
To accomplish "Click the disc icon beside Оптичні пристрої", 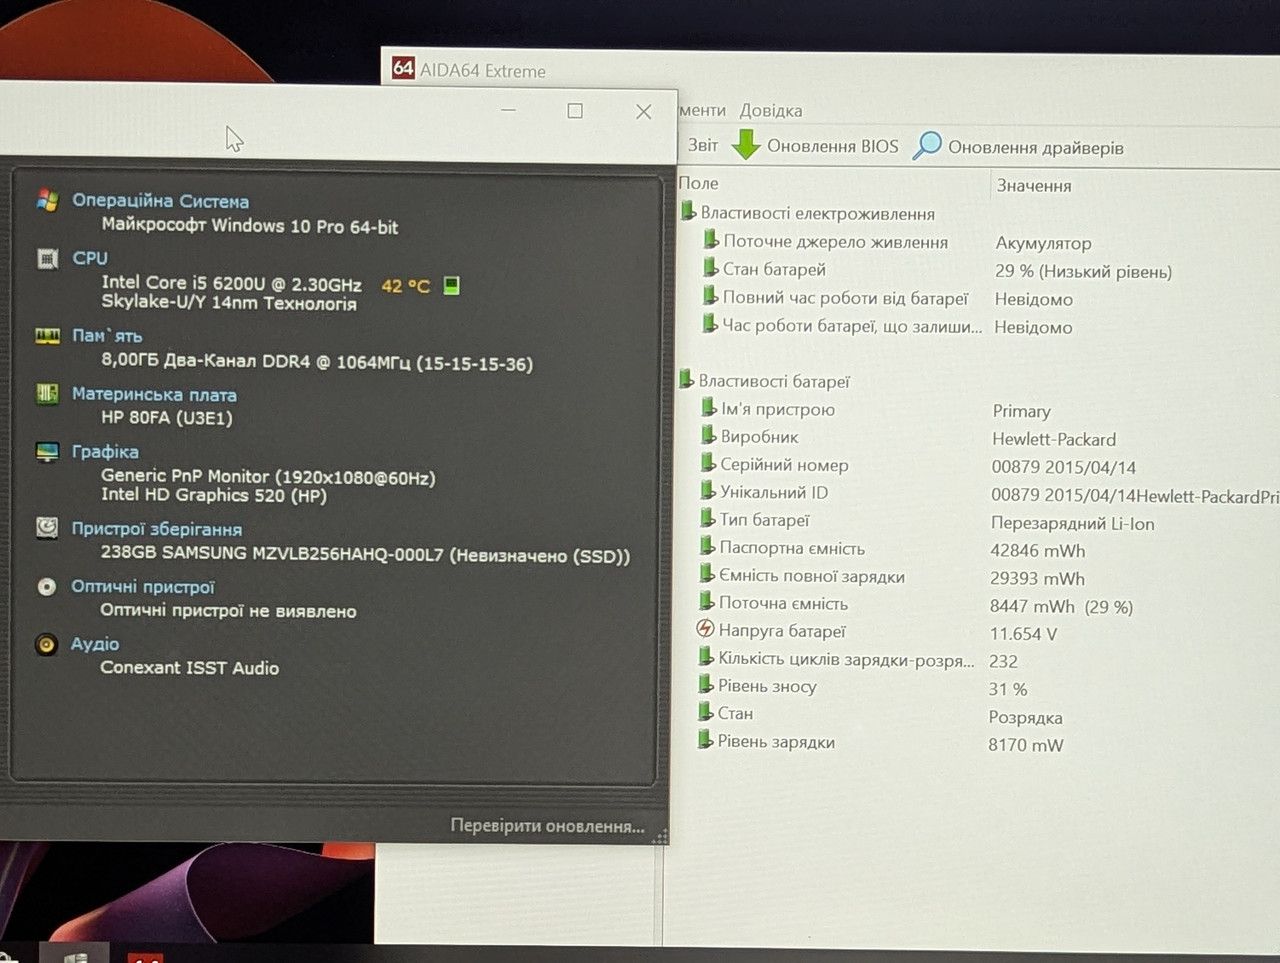I will click(46, 586).
